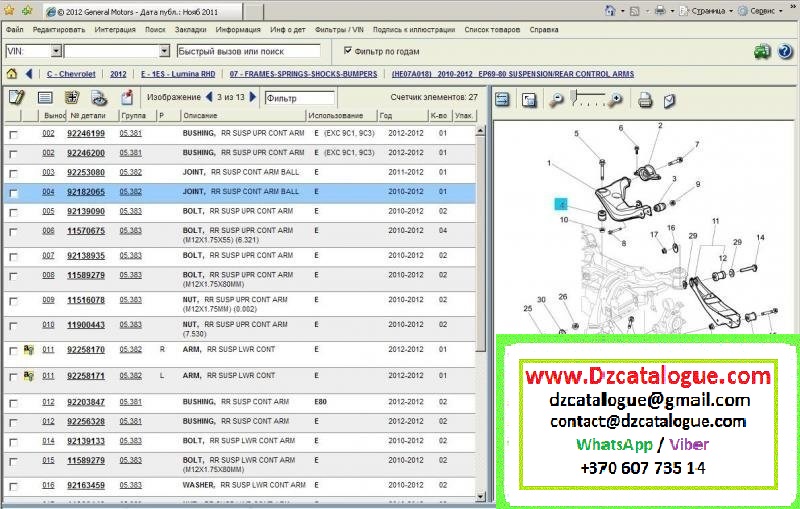800x509 pixels.
Task: Click the browser favorites star icon
Action: coord(9,10)
